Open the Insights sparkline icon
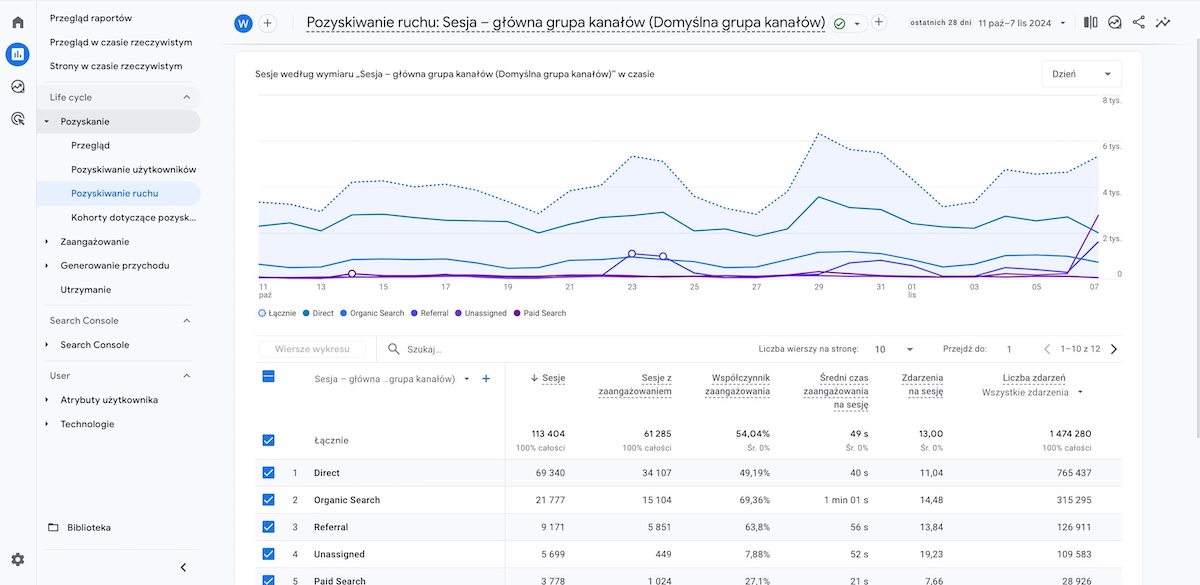 tap(1163, 22)
